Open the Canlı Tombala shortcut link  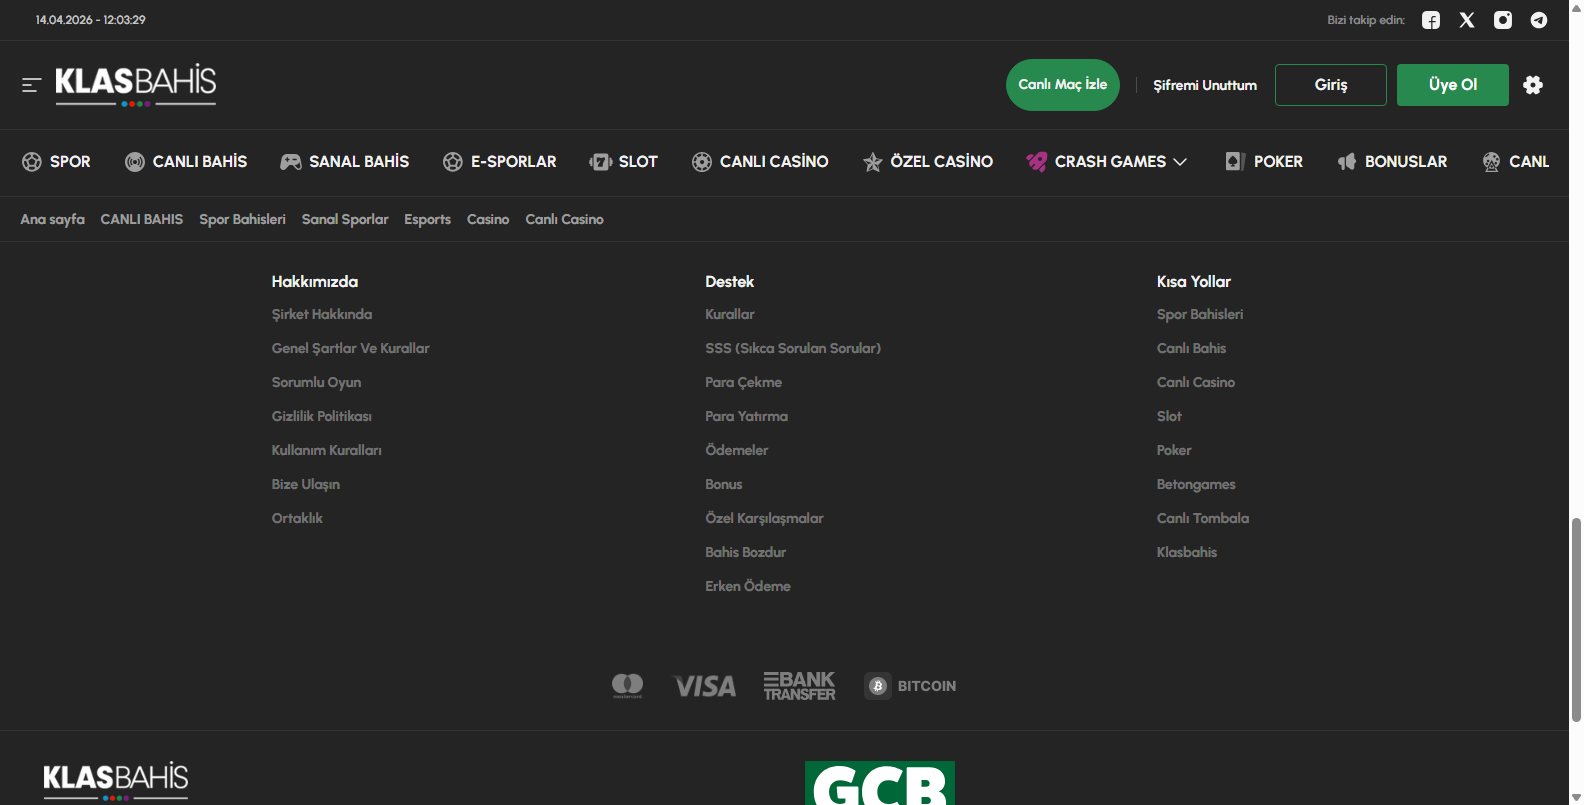coord(1203,518)
